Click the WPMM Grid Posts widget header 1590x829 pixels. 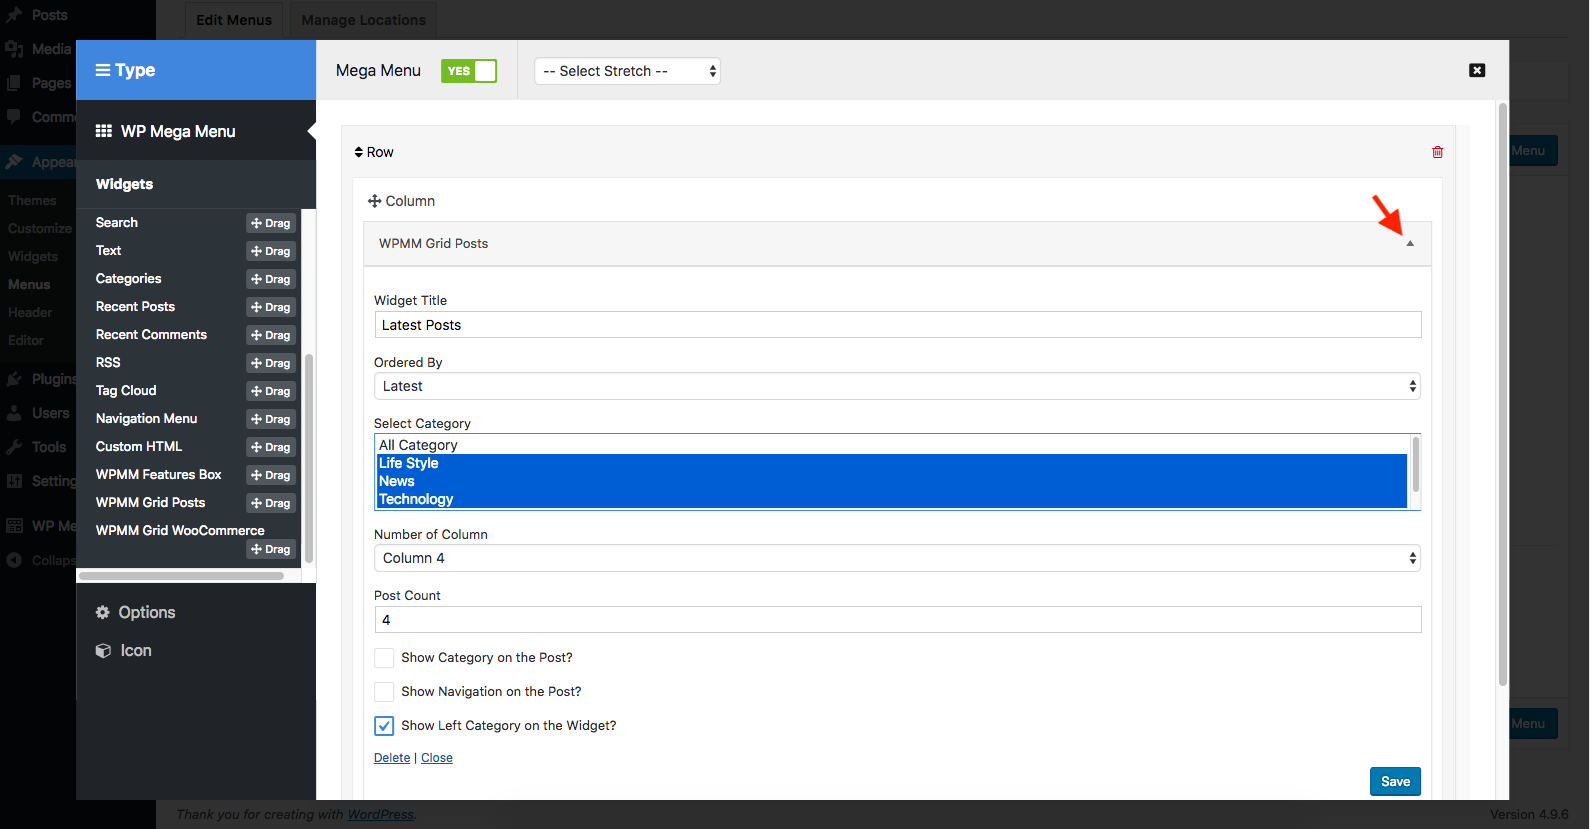click(x=897, y=243)
